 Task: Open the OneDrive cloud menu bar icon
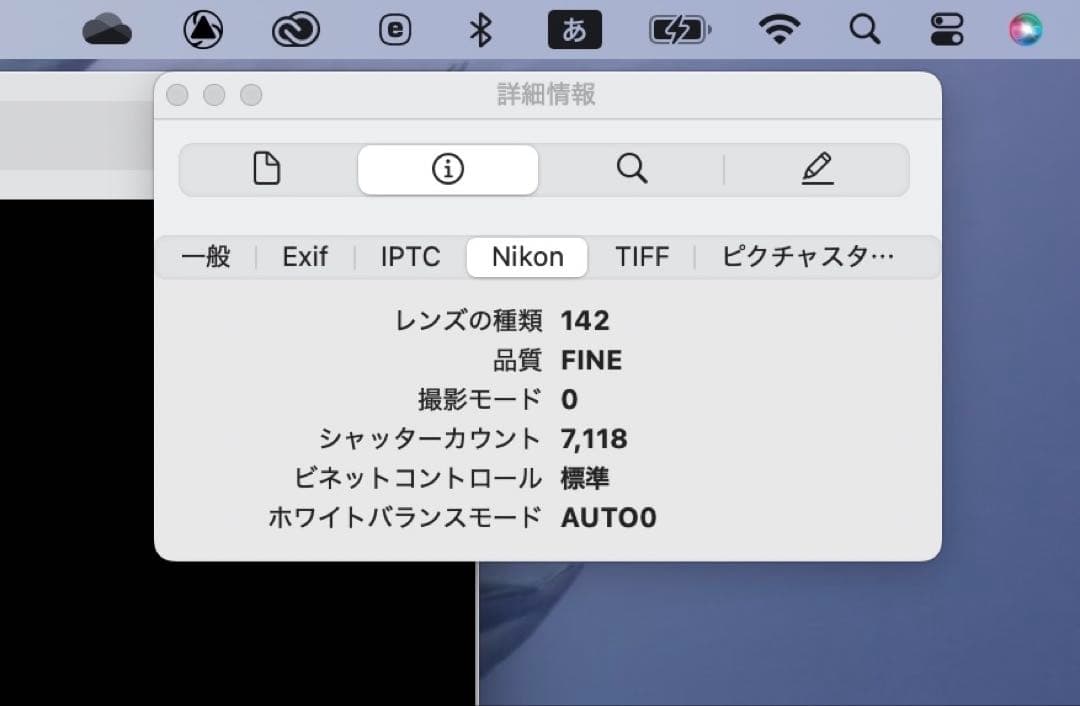pyautogui.click(x=108, y=29)
